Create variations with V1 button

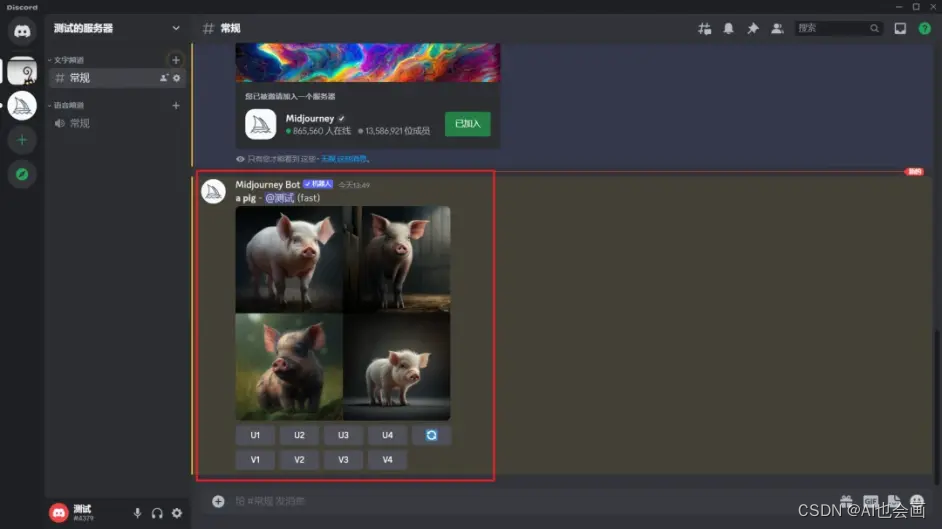coord(255,460)
